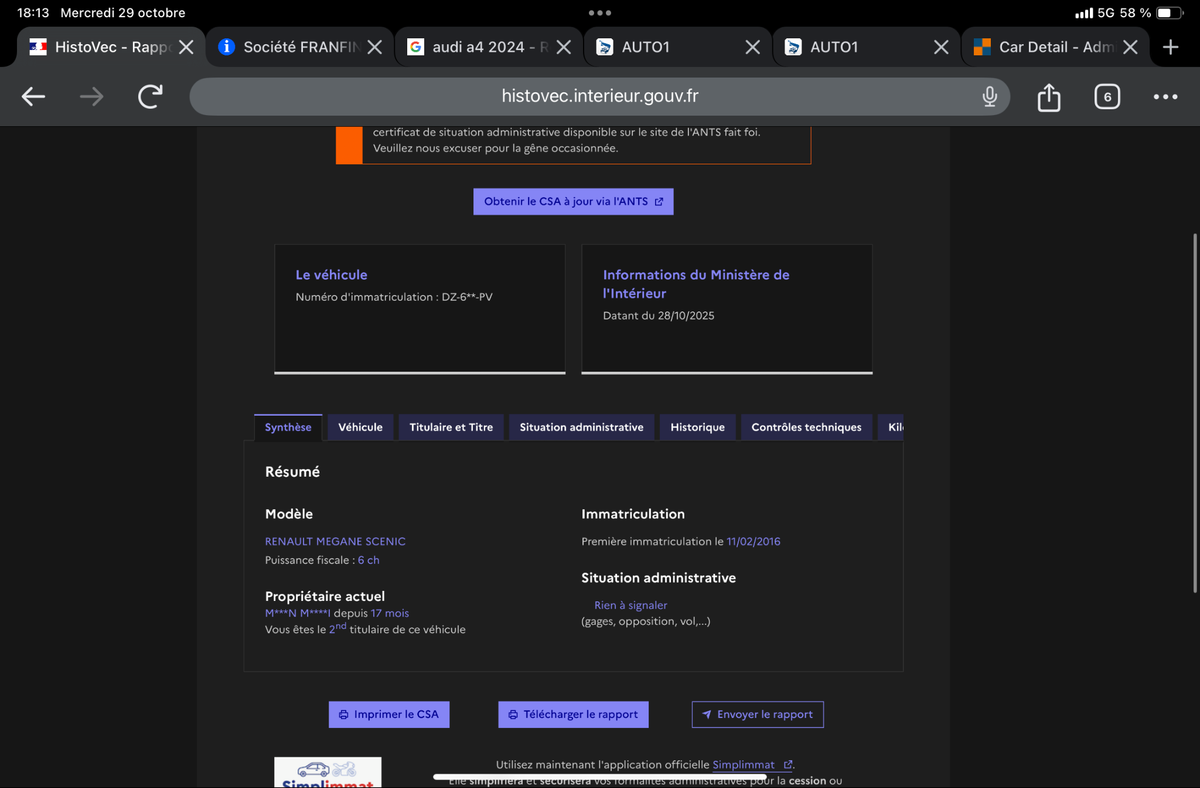Add a new browser tab
Image resolution: width=1200 pixels, height=788 pixels.
[x=1171, y=47]
